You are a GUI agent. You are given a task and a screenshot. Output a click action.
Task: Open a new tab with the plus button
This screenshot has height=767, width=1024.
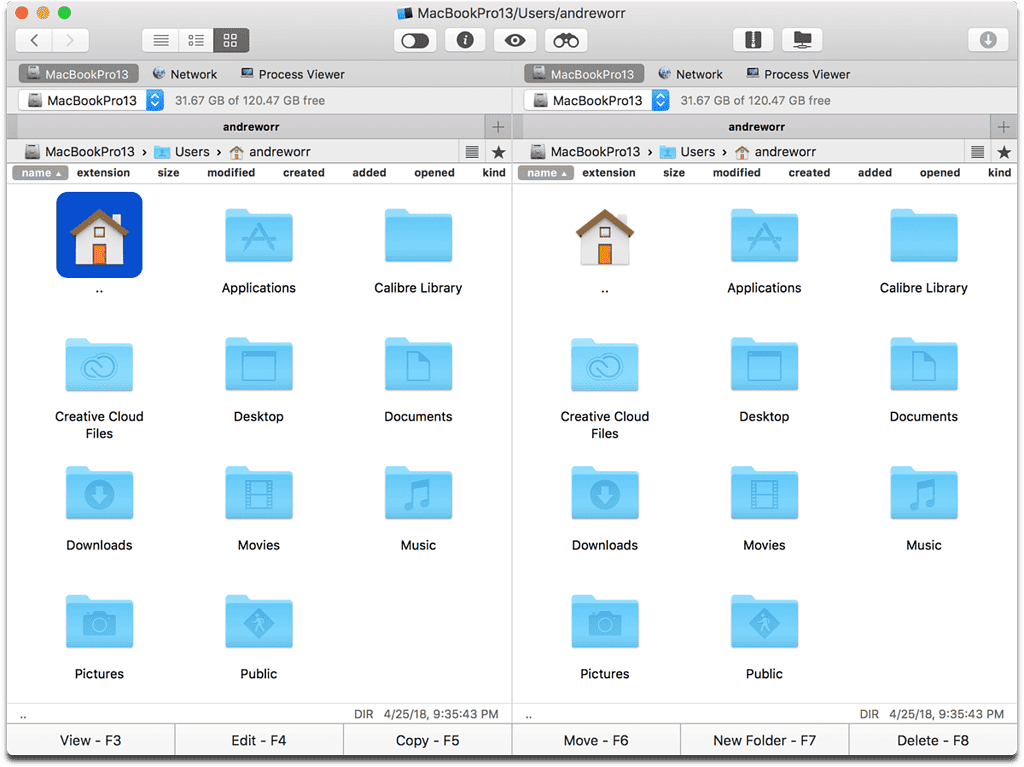496,126
